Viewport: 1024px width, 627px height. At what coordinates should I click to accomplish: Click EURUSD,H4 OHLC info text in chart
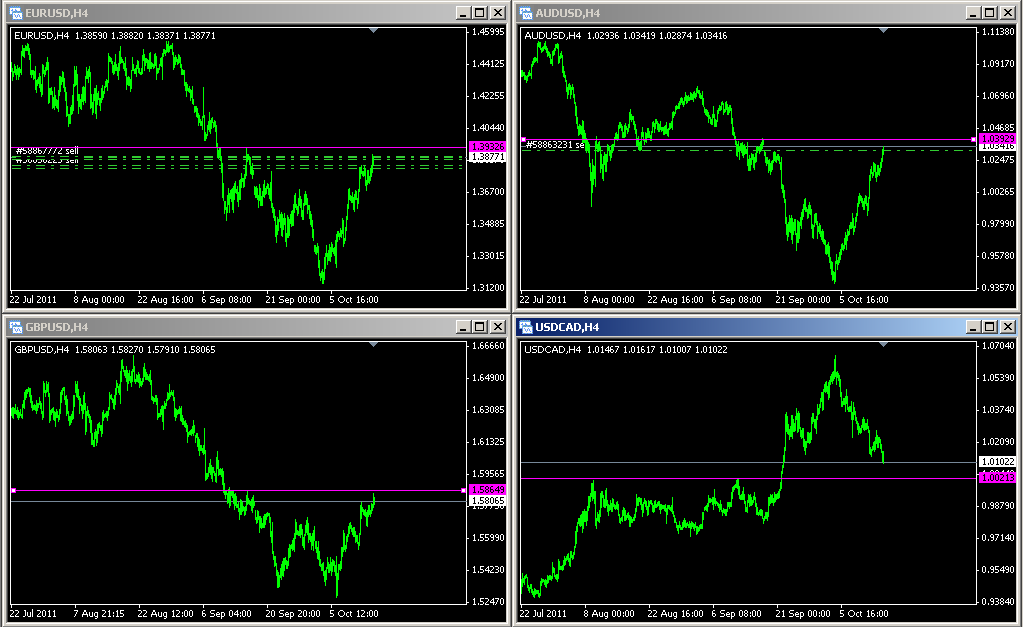coord(115,36)
